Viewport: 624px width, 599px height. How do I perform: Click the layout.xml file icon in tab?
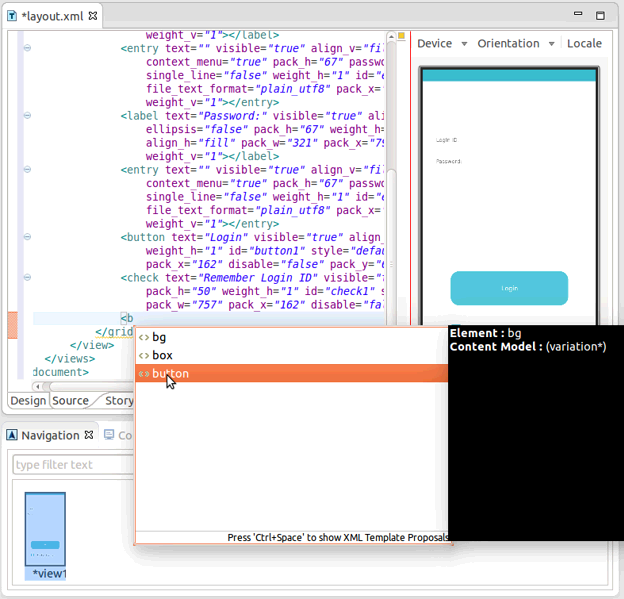(x=11, y=17)
